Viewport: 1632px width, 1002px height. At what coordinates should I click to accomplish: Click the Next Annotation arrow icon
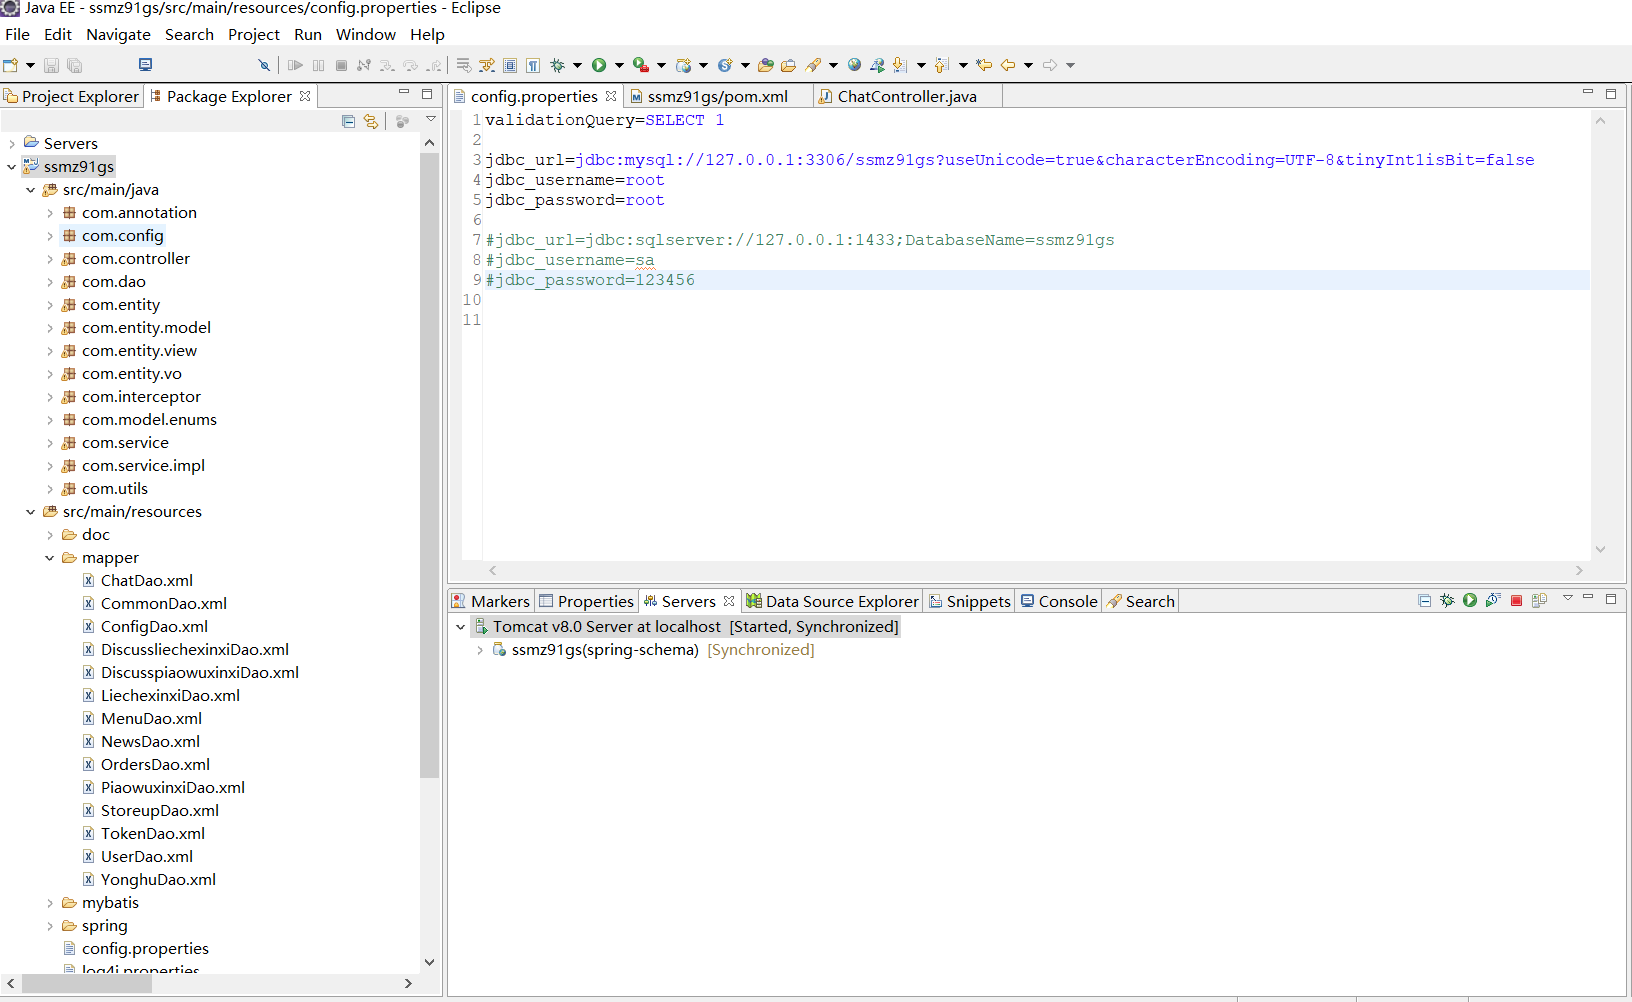[899, 65]
